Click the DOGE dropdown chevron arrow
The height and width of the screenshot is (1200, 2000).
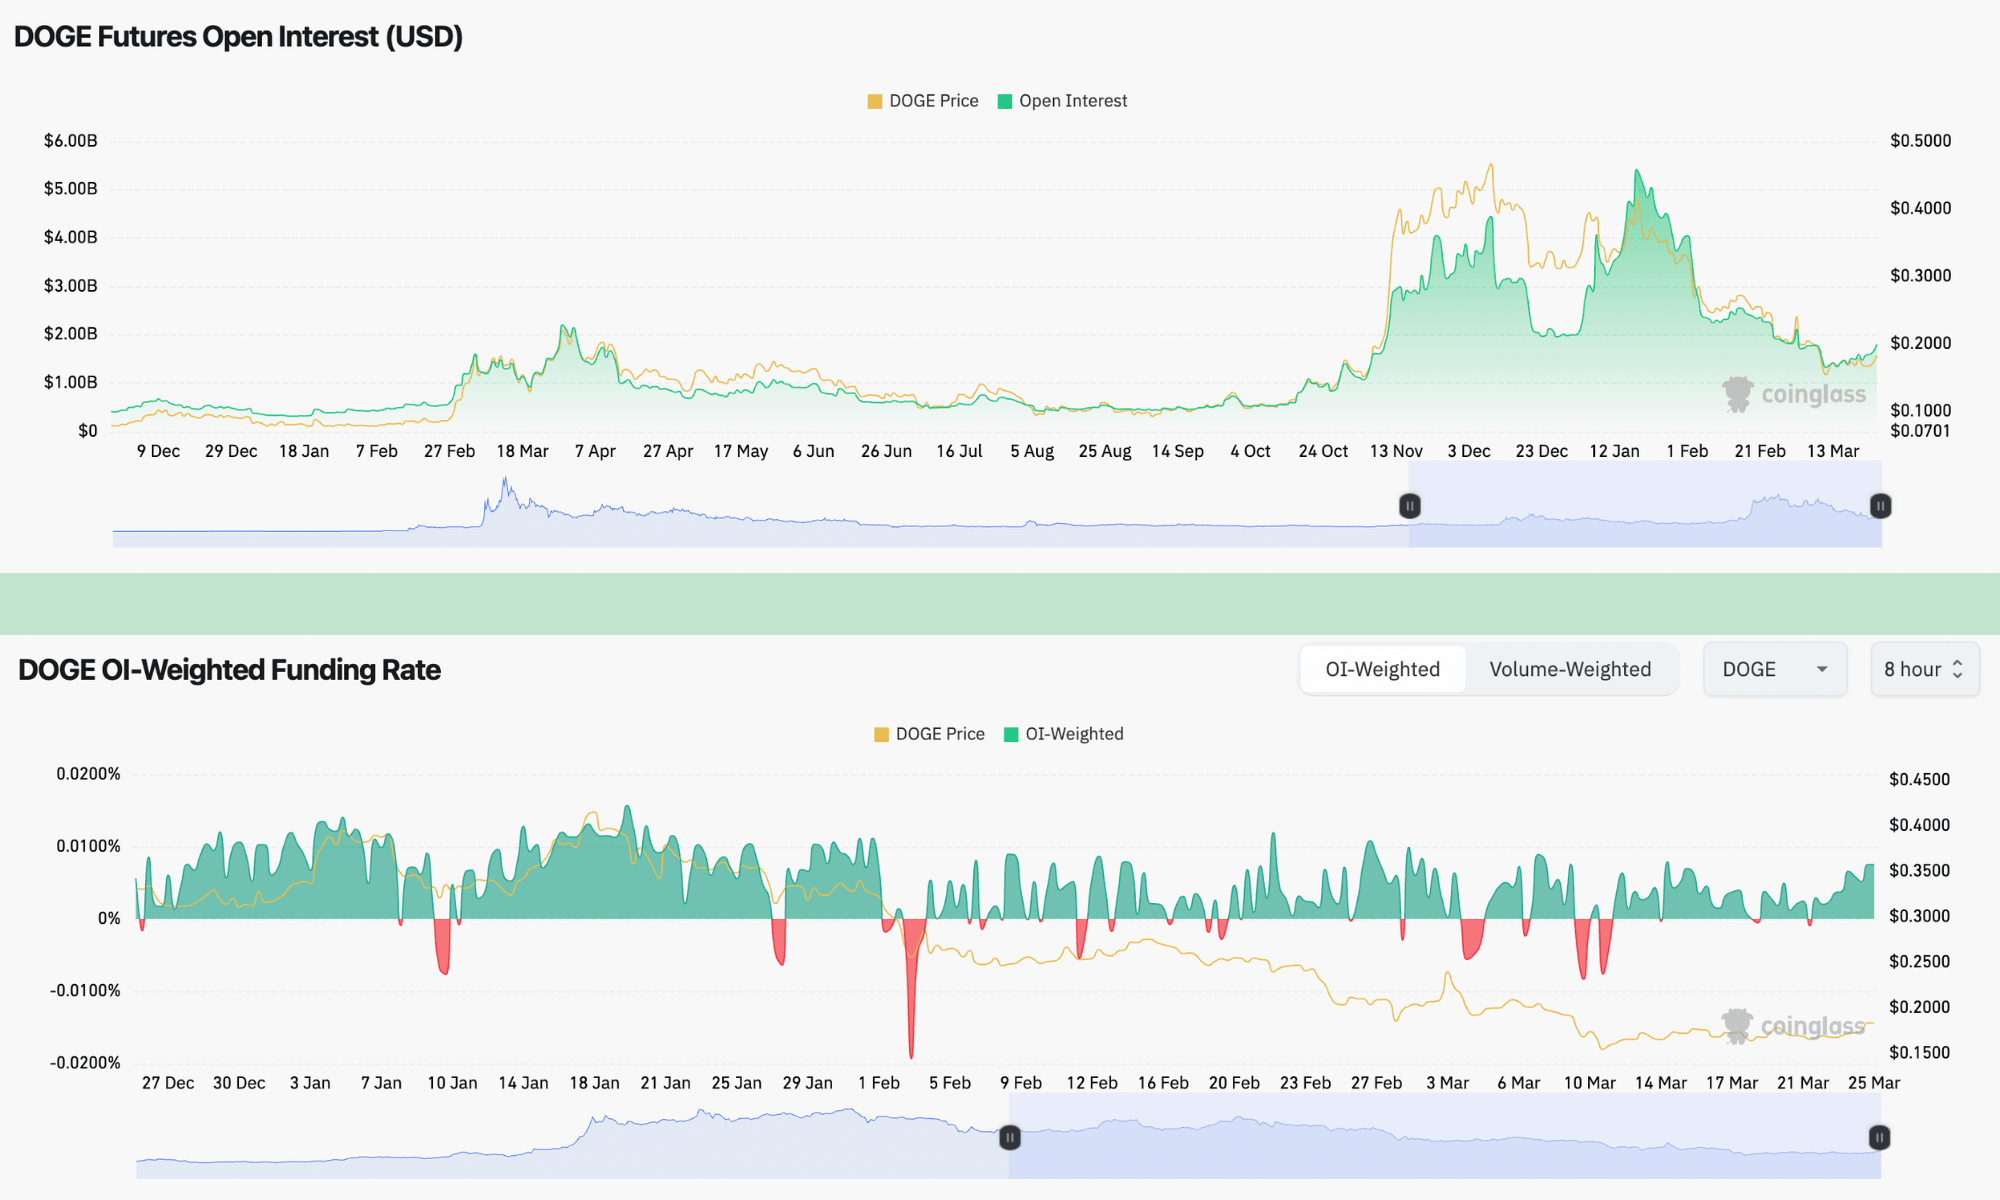pyautogui.click(x=1822, y=669)
